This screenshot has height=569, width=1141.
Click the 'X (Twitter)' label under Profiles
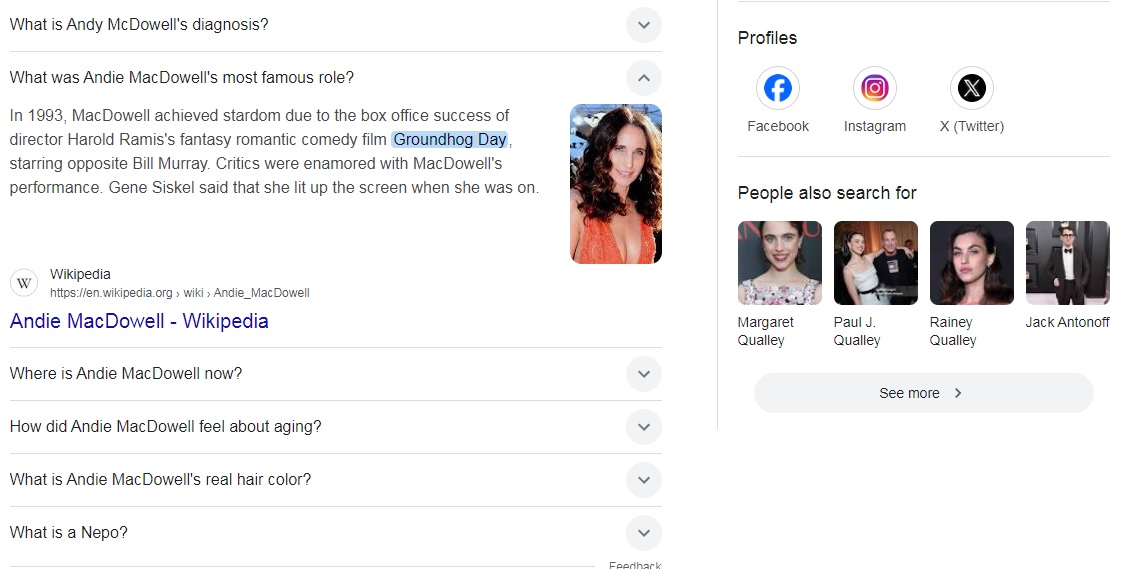[971, 126]
